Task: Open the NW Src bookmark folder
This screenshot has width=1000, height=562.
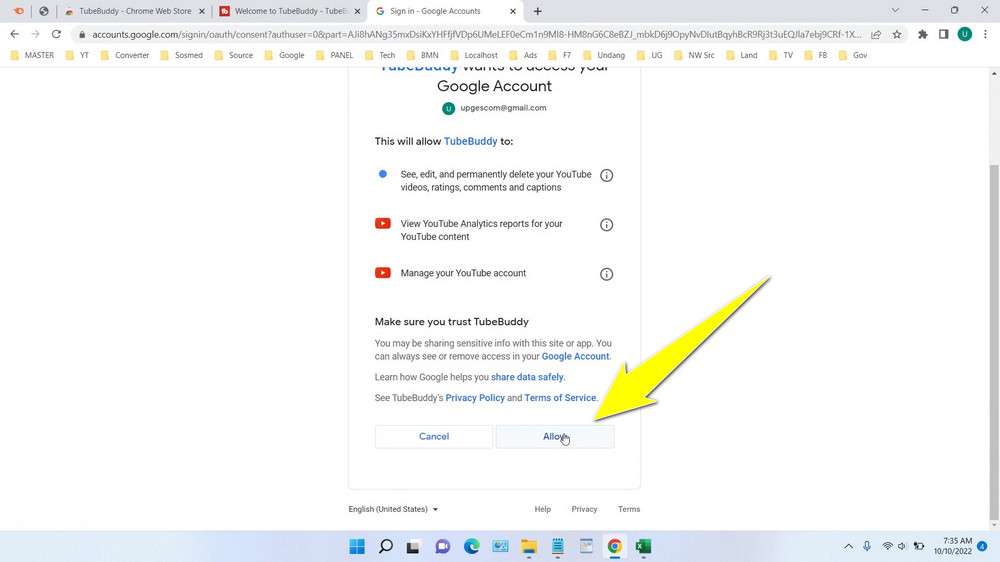Action: tap(695, 55)
